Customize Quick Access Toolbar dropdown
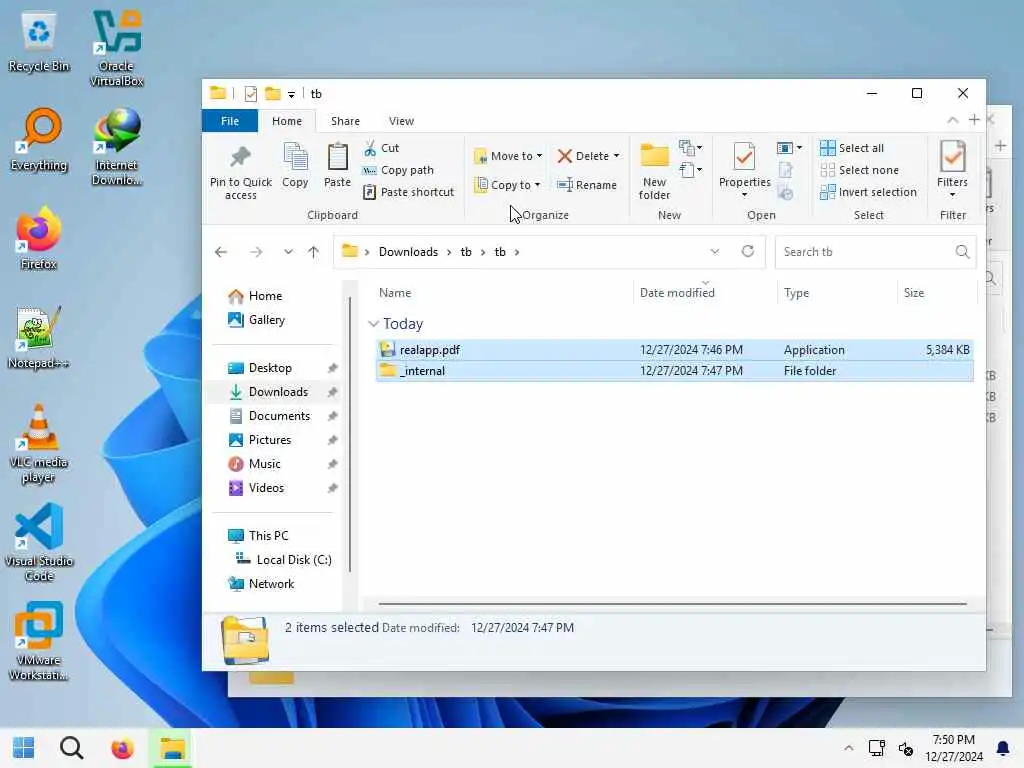This screenshot has height=768, width=1024. 291,95
